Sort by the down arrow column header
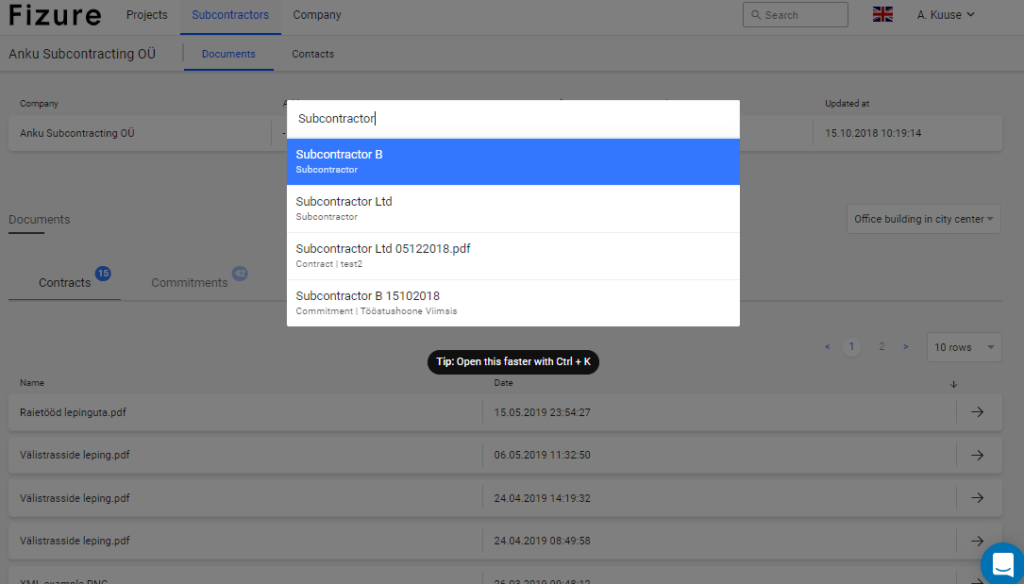The image size is (1024, 584). point(953,384)
